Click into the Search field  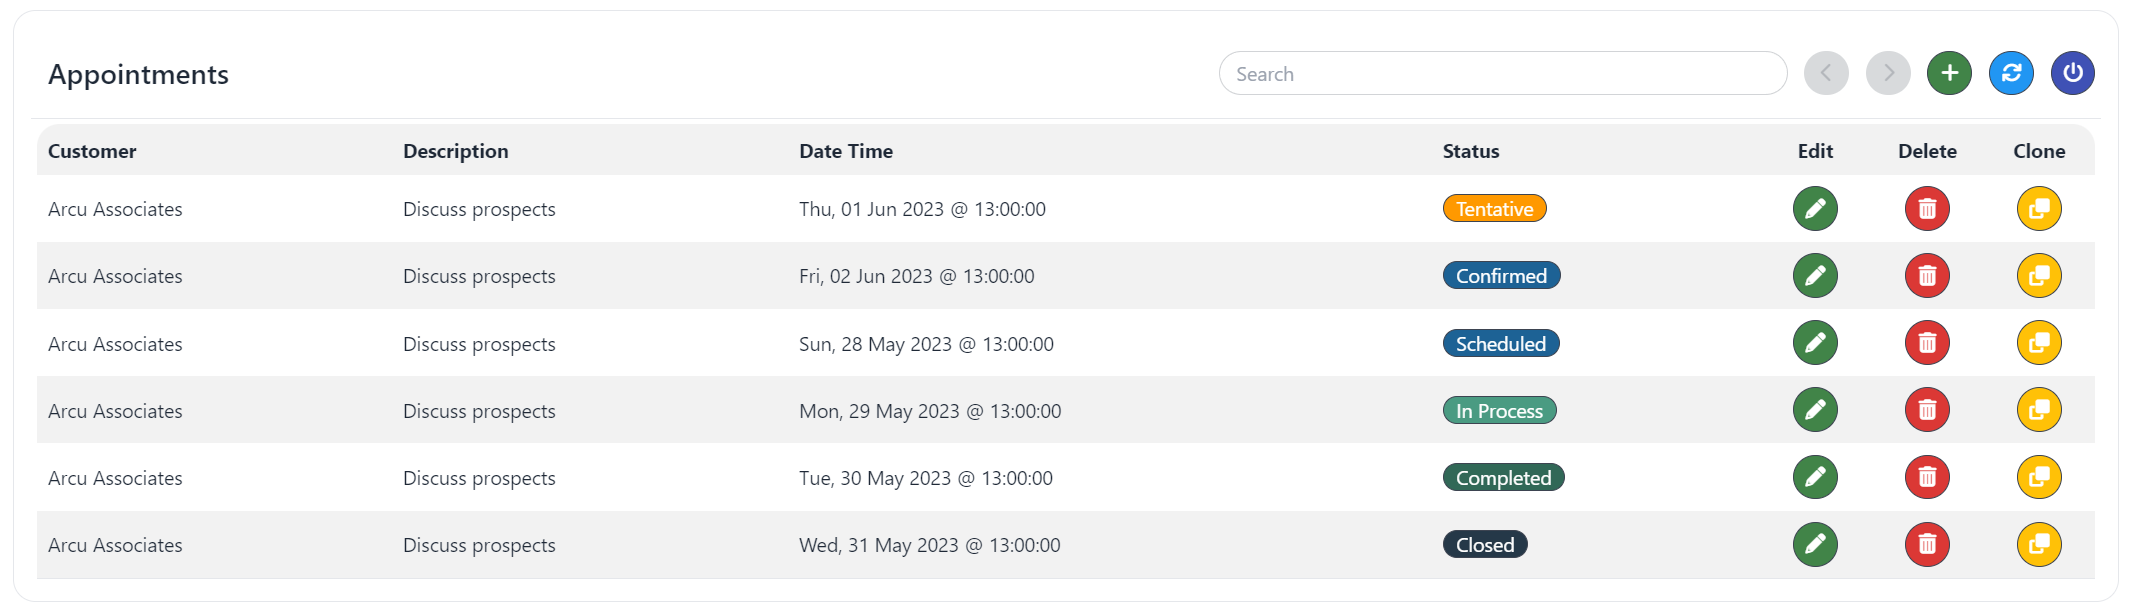click(1502, 74)
